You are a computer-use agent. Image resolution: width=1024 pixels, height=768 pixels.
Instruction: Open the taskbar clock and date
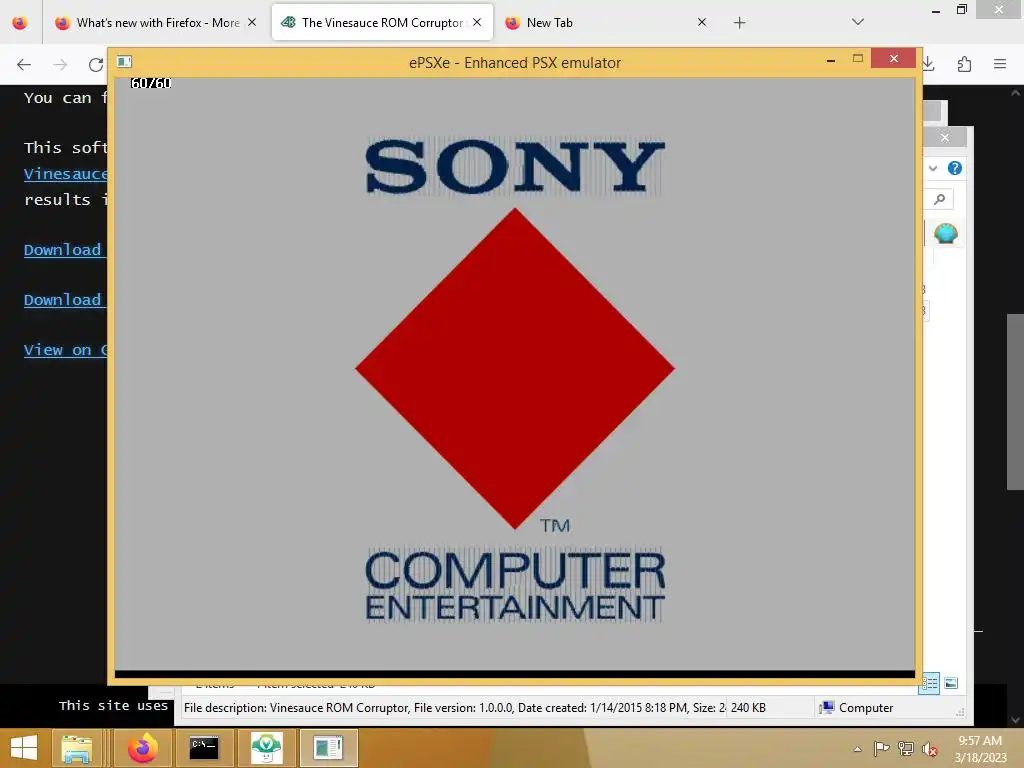(x=980, y=749)
